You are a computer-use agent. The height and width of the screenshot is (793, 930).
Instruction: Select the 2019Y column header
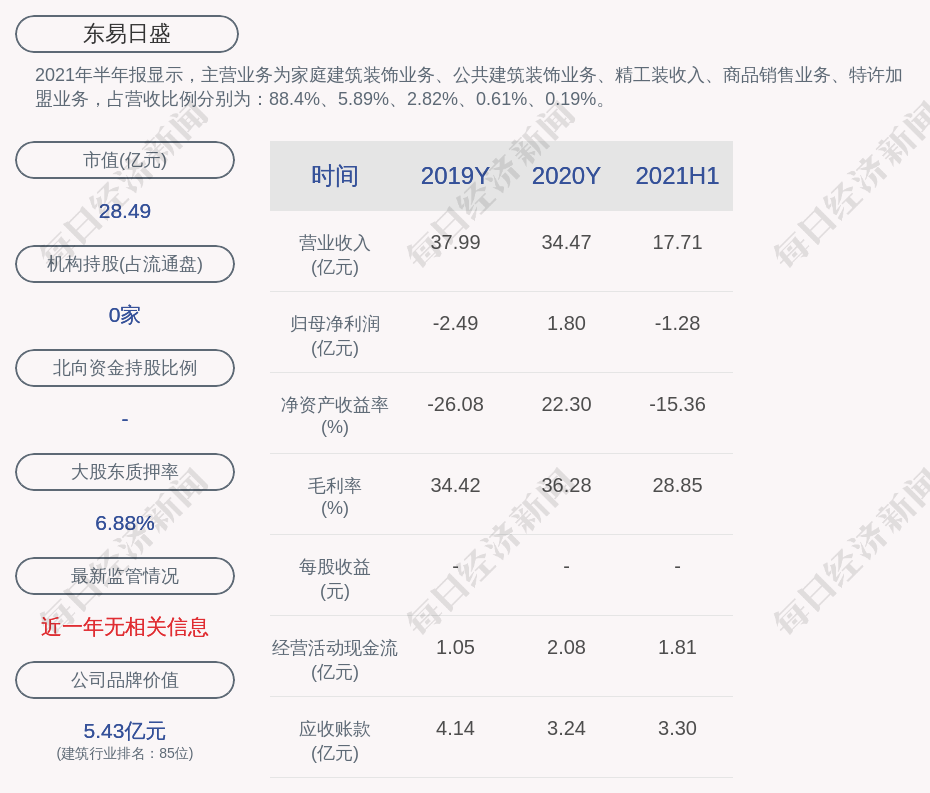click(455, 176)
